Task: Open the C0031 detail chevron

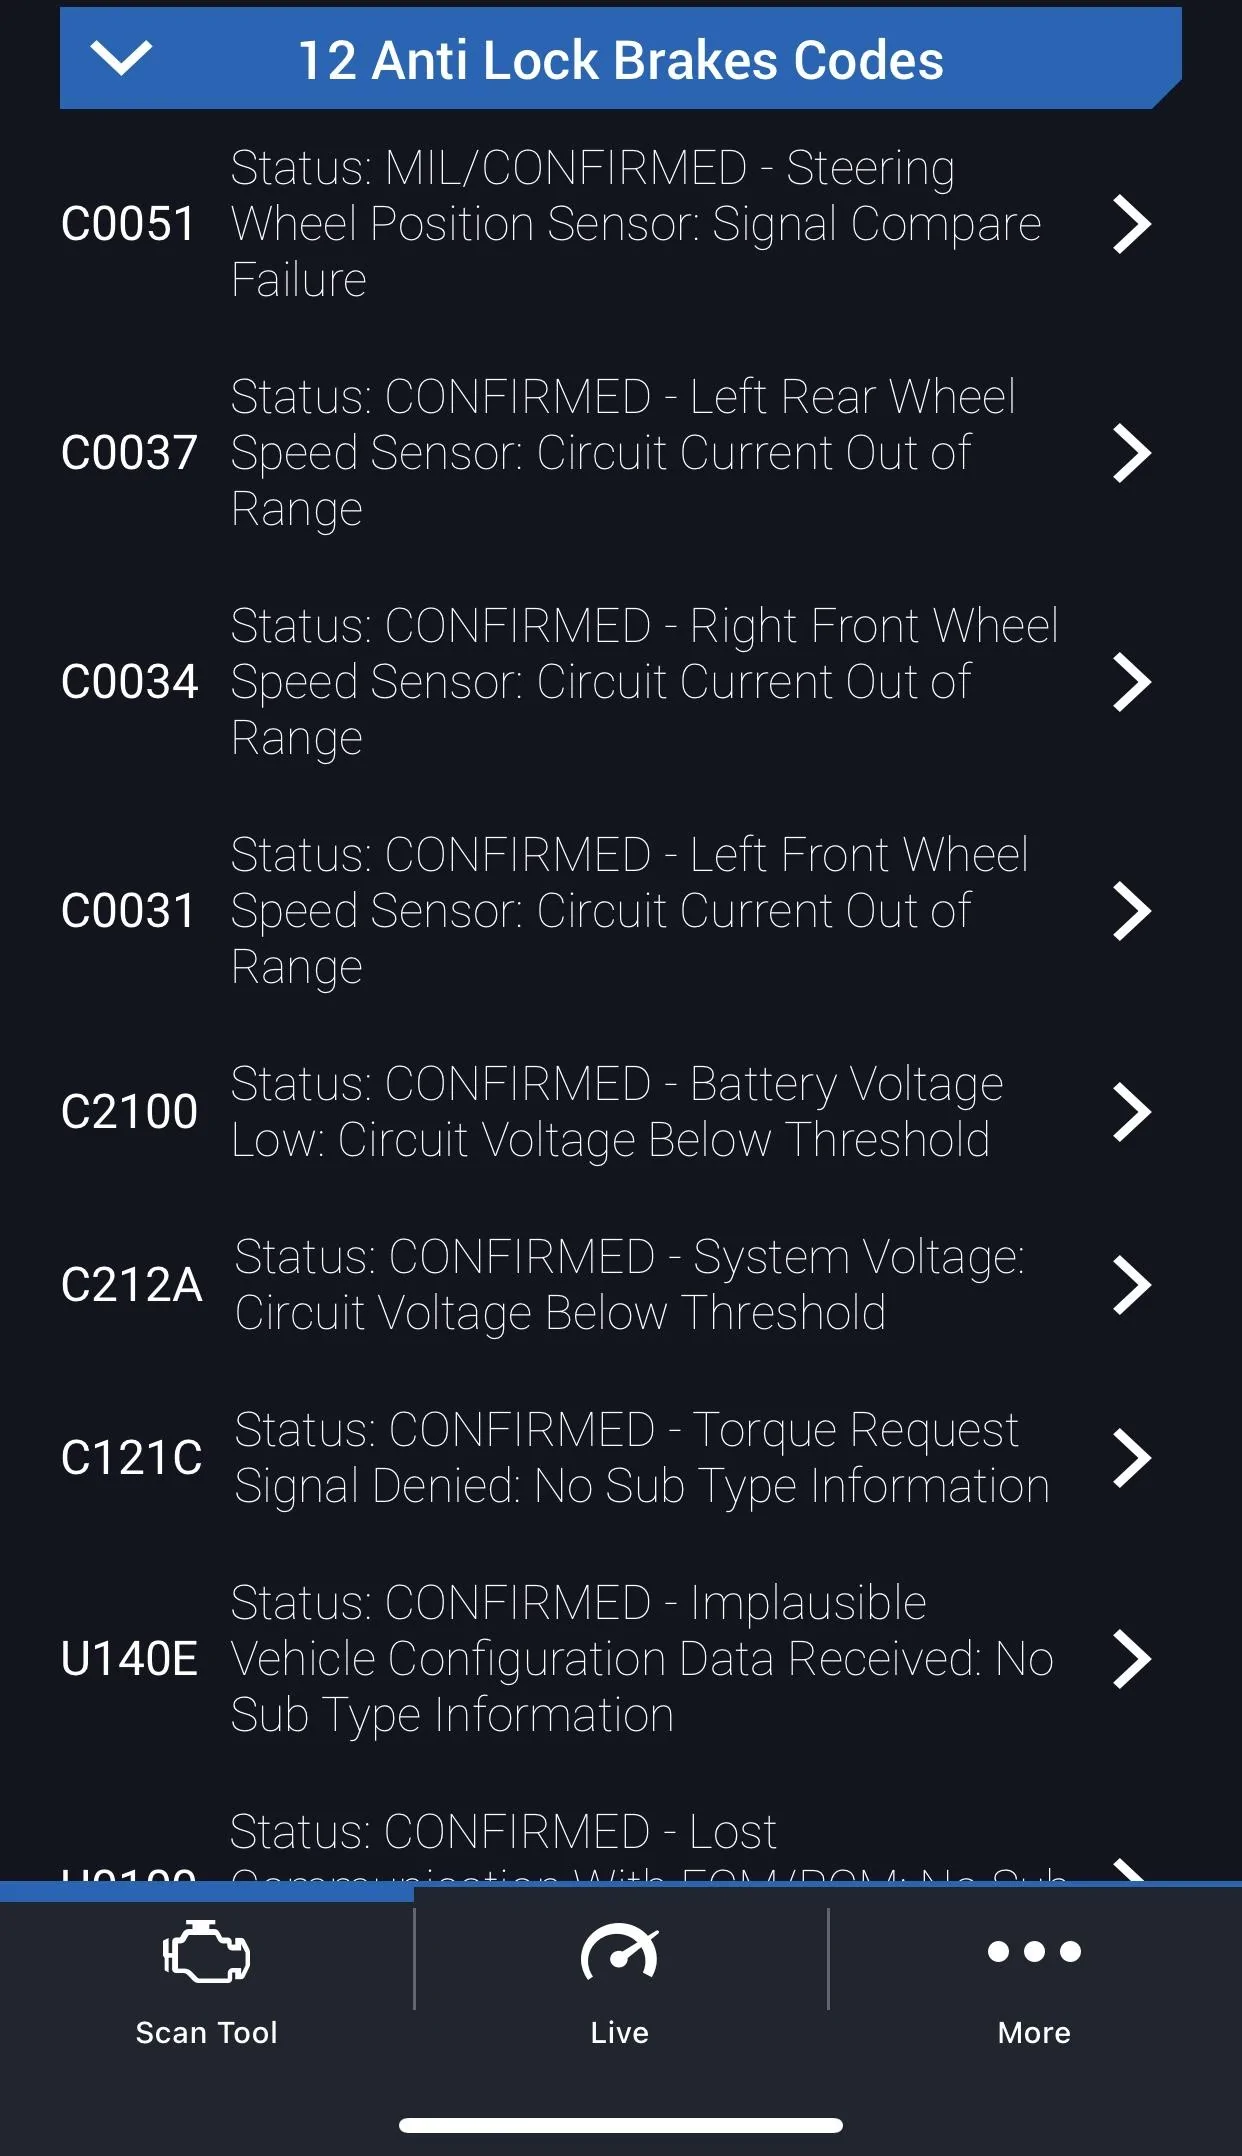Action: coord(1132,911)
